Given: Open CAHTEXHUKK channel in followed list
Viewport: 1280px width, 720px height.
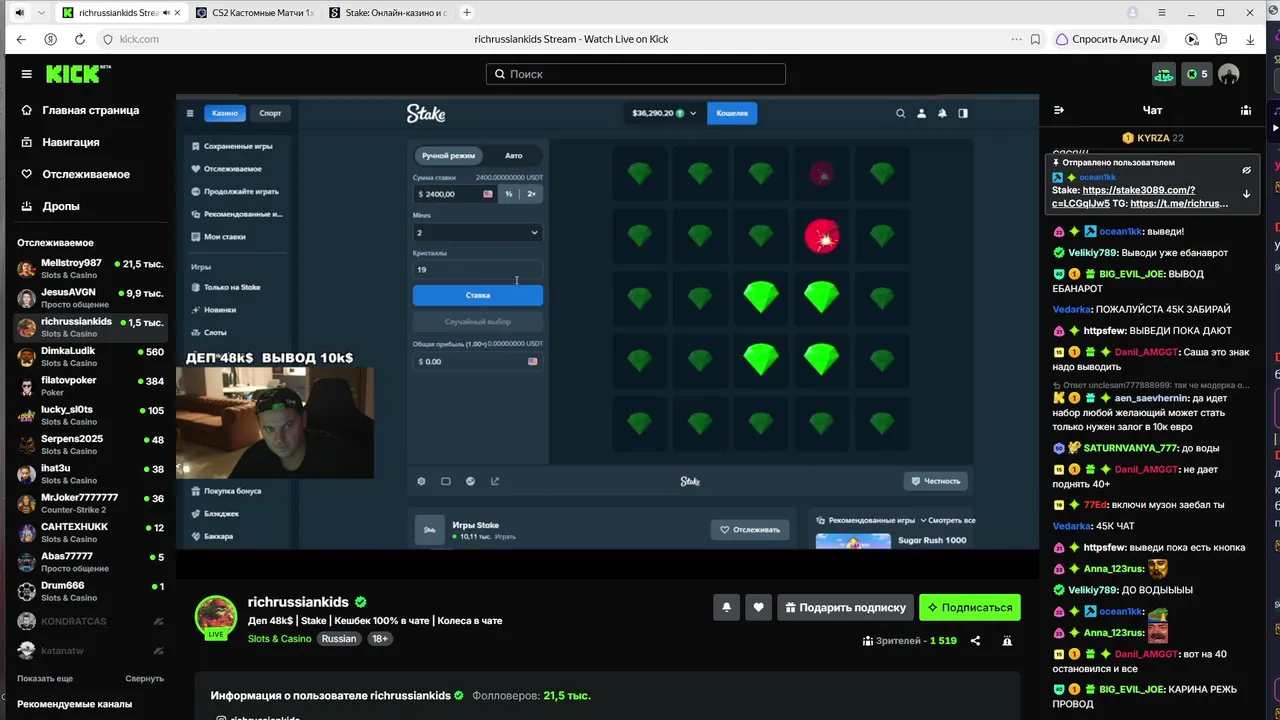Looking at the screenshot, I should tap(90, 532).
